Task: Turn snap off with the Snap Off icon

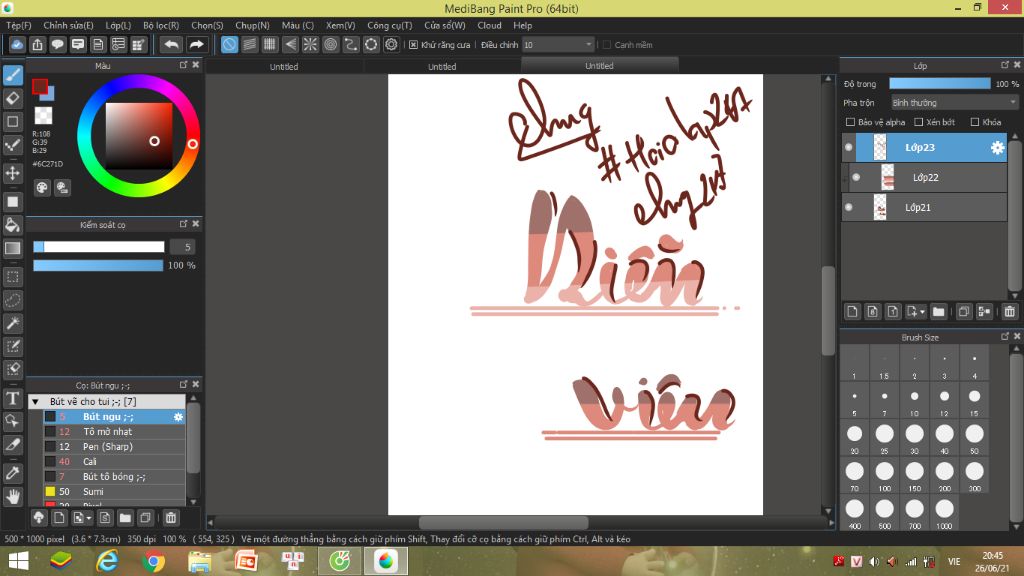Action: 229,44
